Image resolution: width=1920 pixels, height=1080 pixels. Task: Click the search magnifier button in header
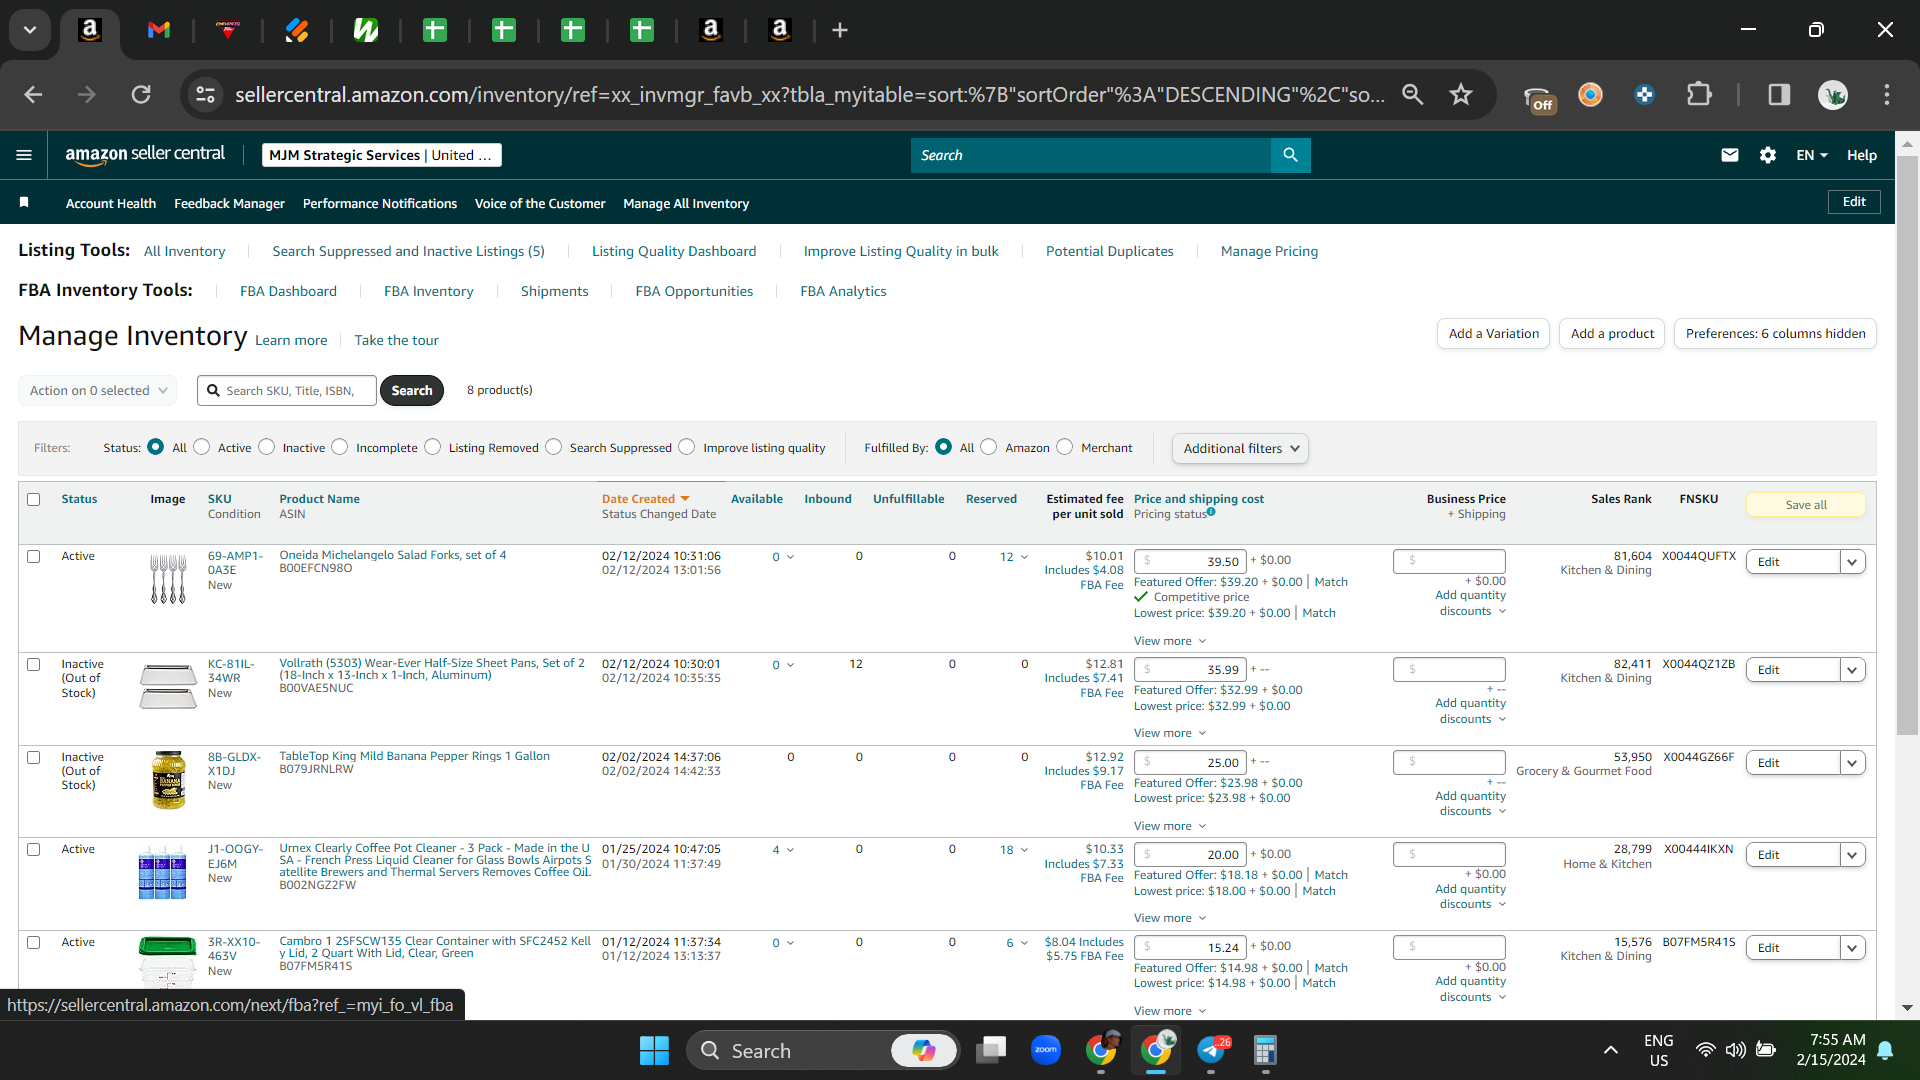1290,155
